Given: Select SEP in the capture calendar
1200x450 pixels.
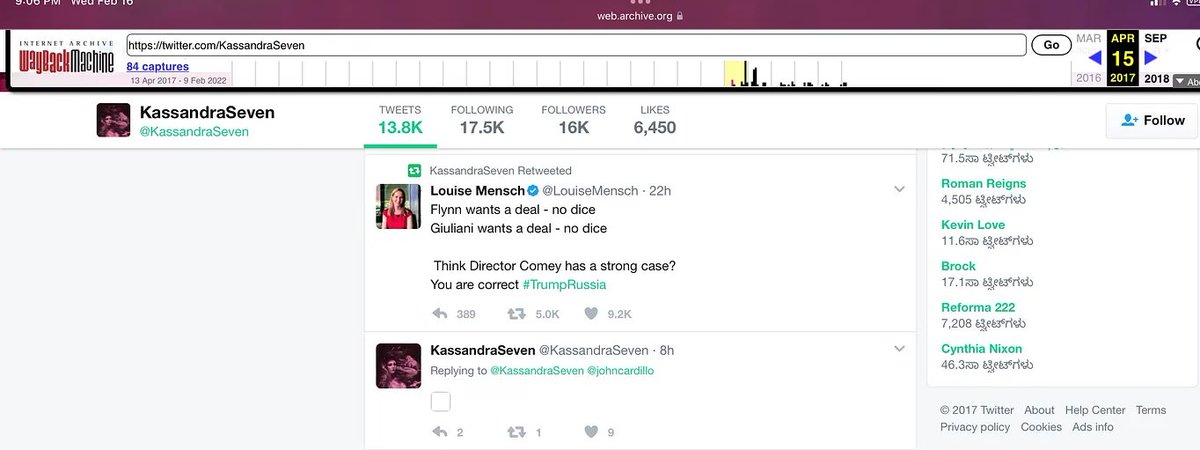Looking at the screenshot, I should 1156,38.
